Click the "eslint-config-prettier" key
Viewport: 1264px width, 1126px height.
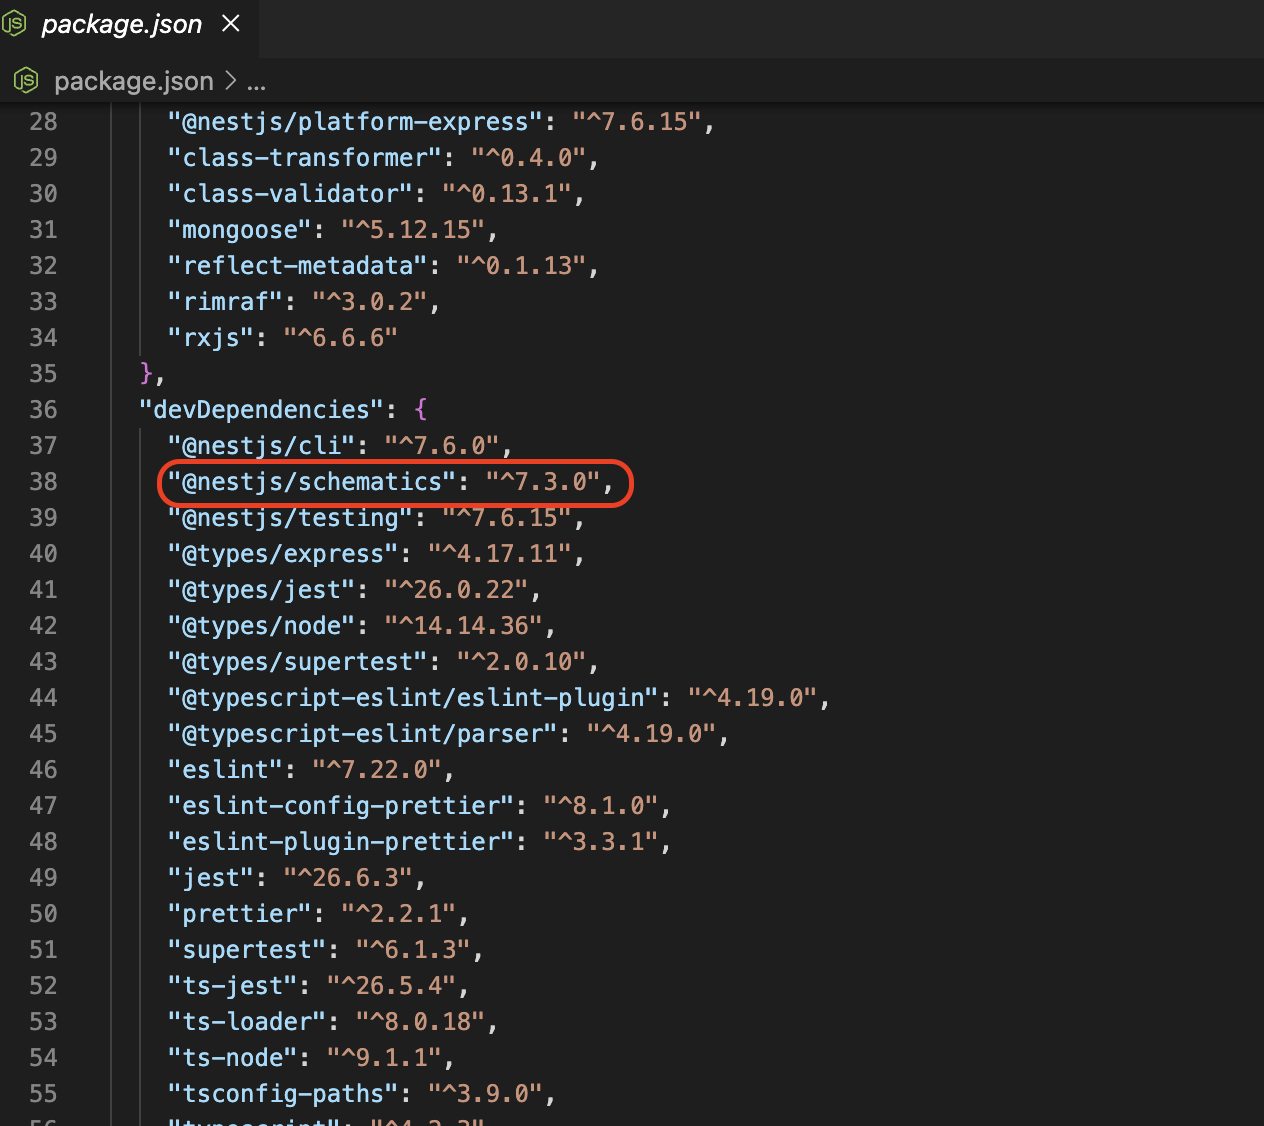341,805
